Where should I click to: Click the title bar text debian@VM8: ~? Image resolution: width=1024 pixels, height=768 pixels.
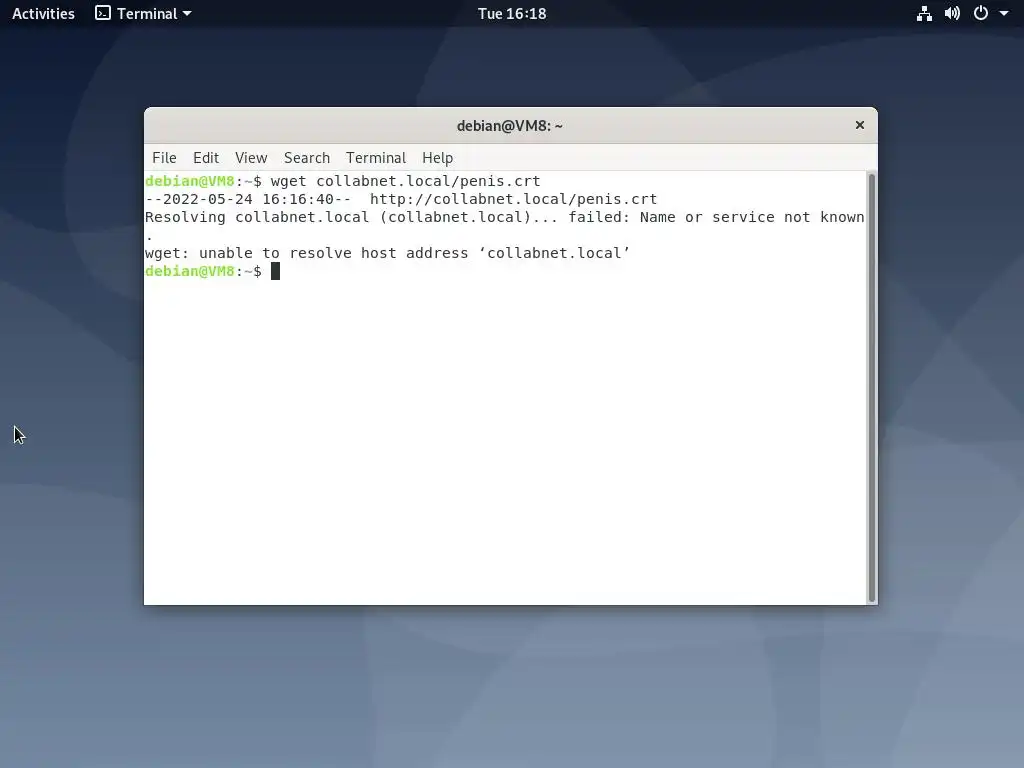click(509, 125)
